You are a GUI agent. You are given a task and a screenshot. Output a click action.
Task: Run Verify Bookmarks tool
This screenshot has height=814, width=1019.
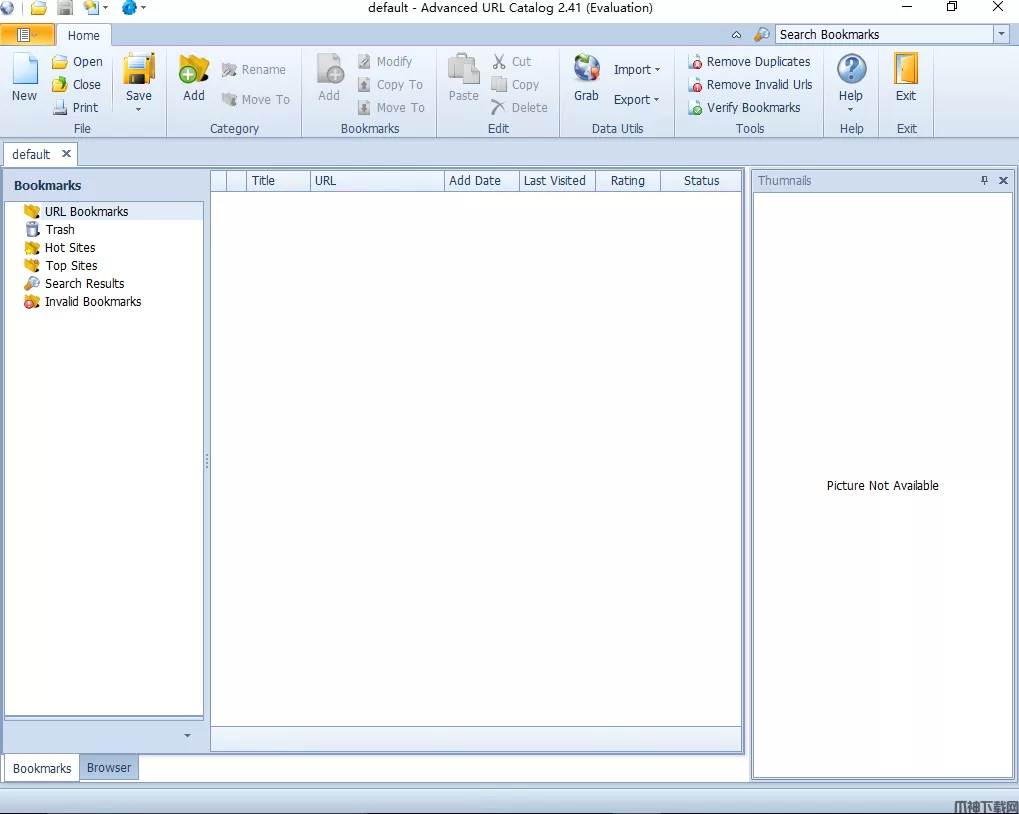[x=744, y=107]
